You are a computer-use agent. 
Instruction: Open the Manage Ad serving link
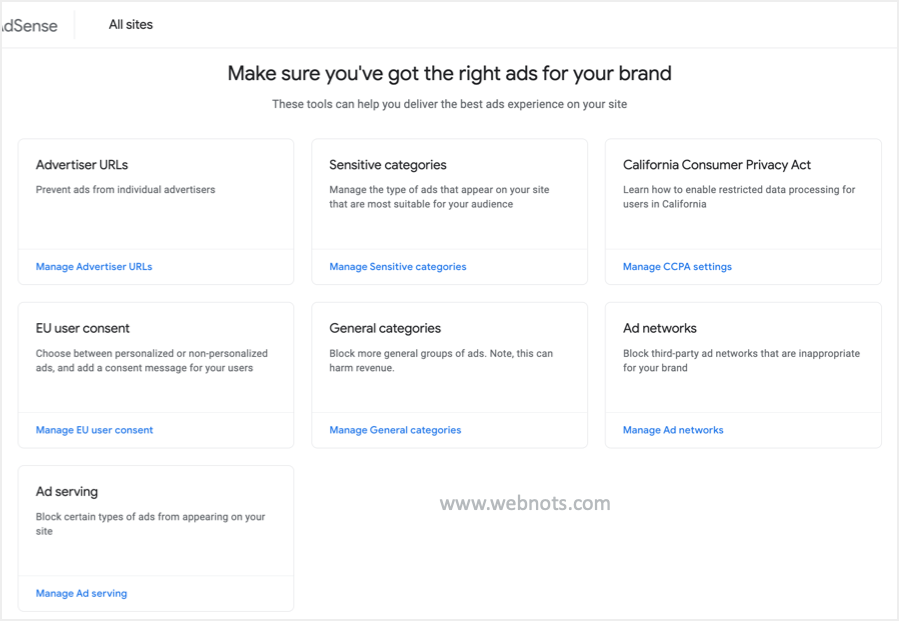click(x=81, y=593)
